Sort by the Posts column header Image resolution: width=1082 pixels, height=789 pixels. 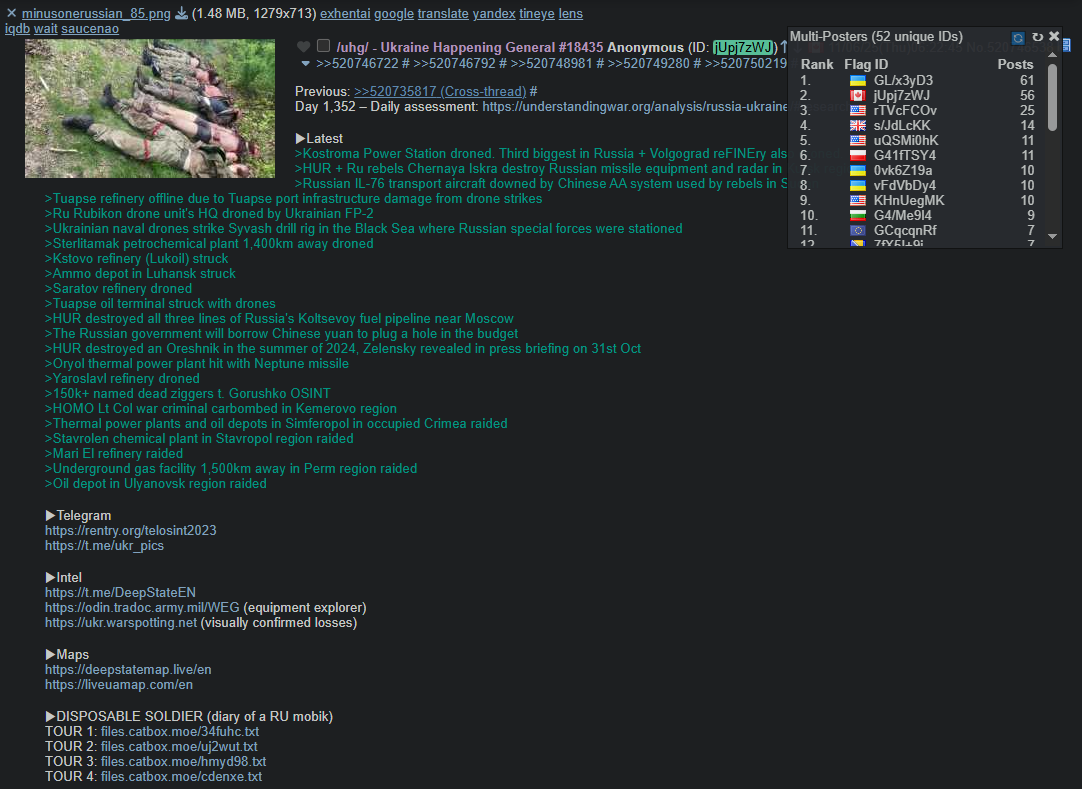tap(1015, 64)
